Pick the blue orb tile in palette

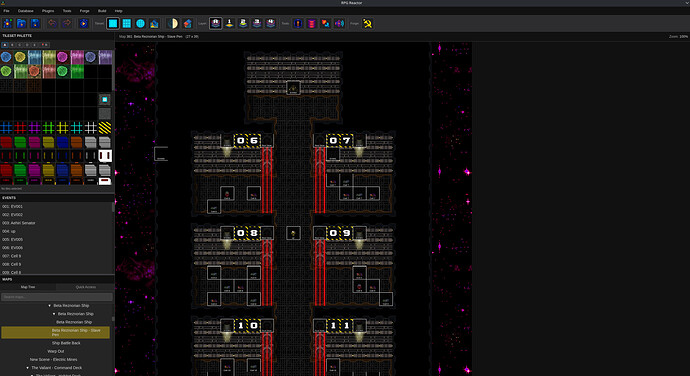[x=6, y=57]
